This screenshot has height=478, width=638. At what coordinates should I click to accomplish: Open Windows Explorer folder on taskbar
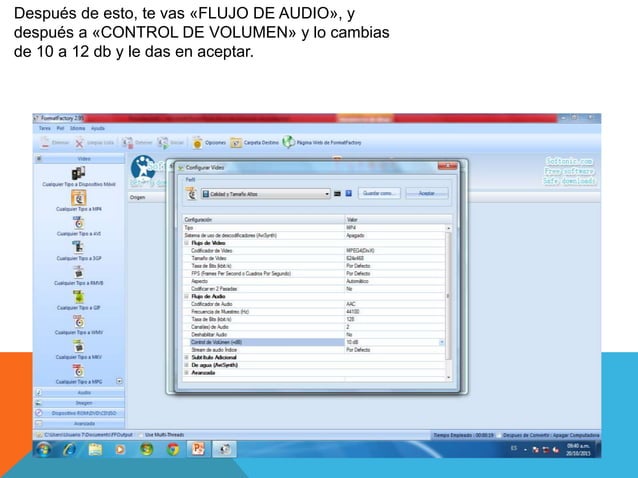tap(95, 449)
